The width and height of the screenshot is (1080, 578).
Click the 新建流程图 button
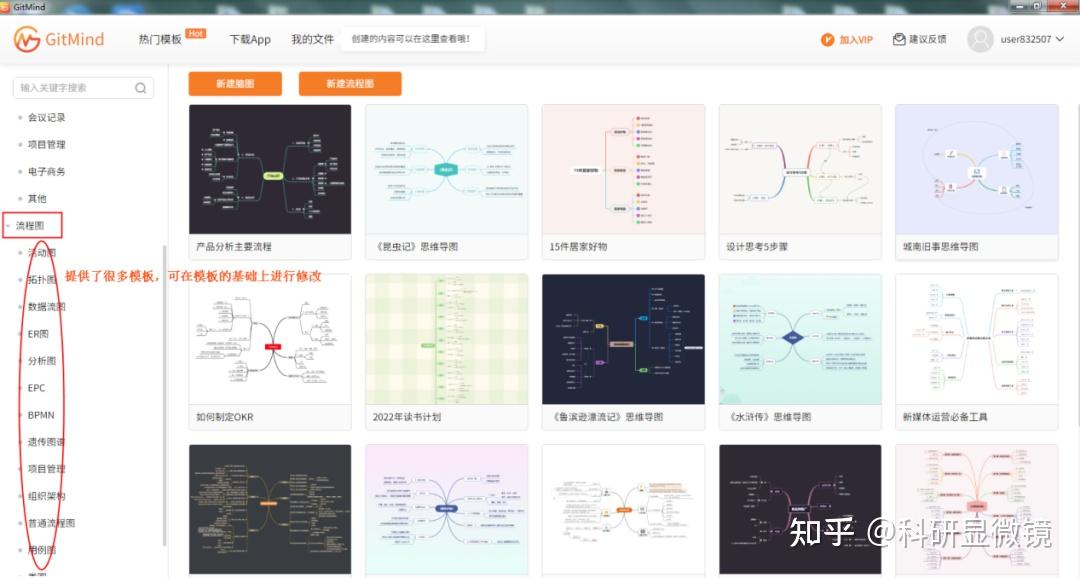pos(350,84)
